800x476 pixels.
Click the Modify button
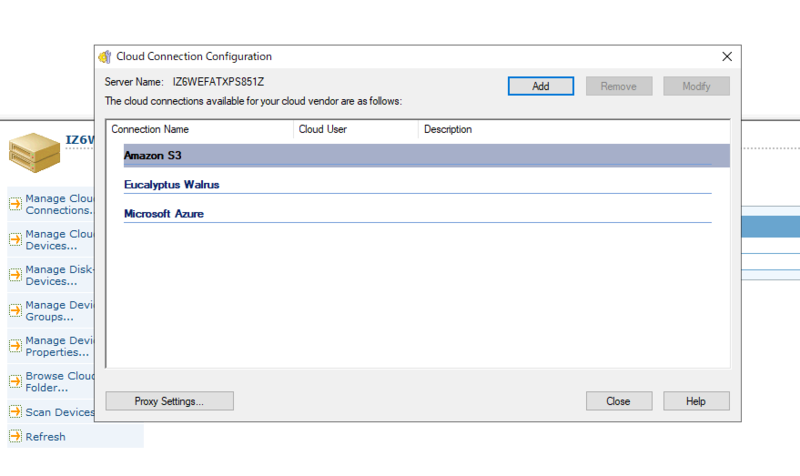pyautogui.click(x=696, y=86)
